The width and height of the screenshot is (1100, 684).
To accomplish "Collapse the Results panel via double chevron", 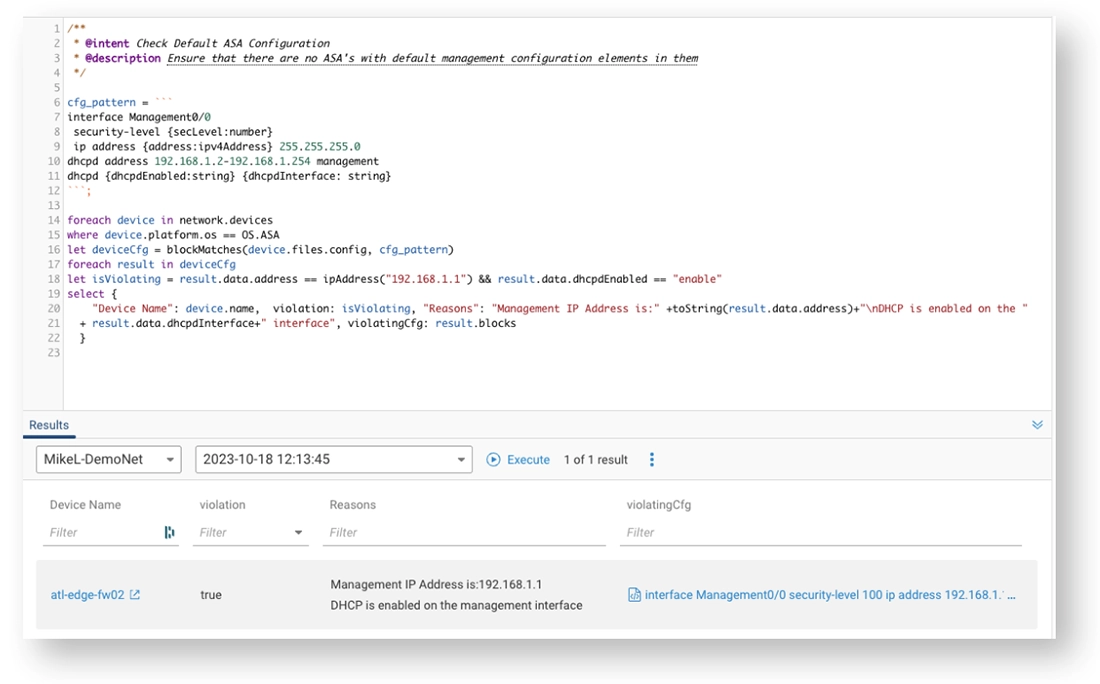I will click(1037, 424).
